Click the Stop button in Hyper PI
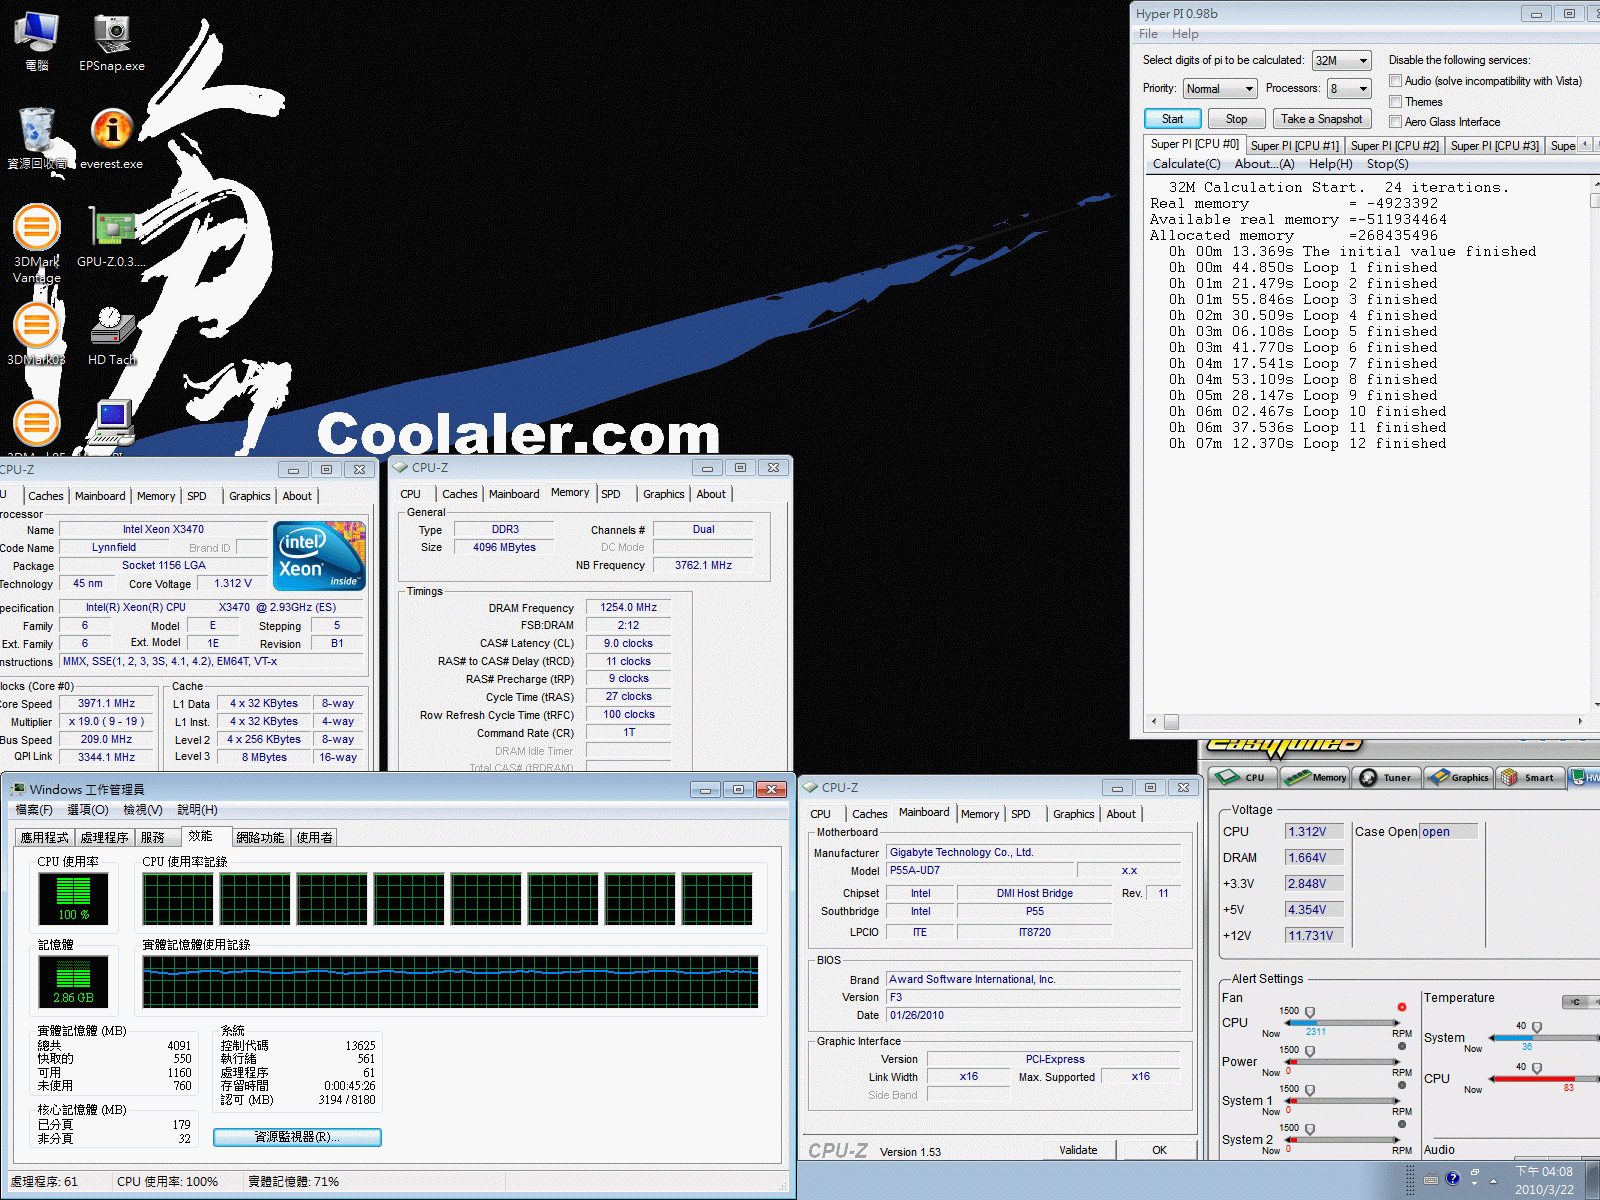The height and width of the screenshot is (1200, 1600). [x=1237, y=119]
